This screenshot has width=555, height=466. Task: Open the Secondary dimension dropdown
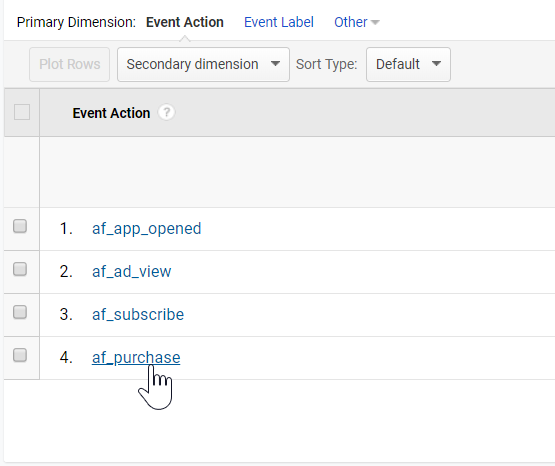pos(203,64)
